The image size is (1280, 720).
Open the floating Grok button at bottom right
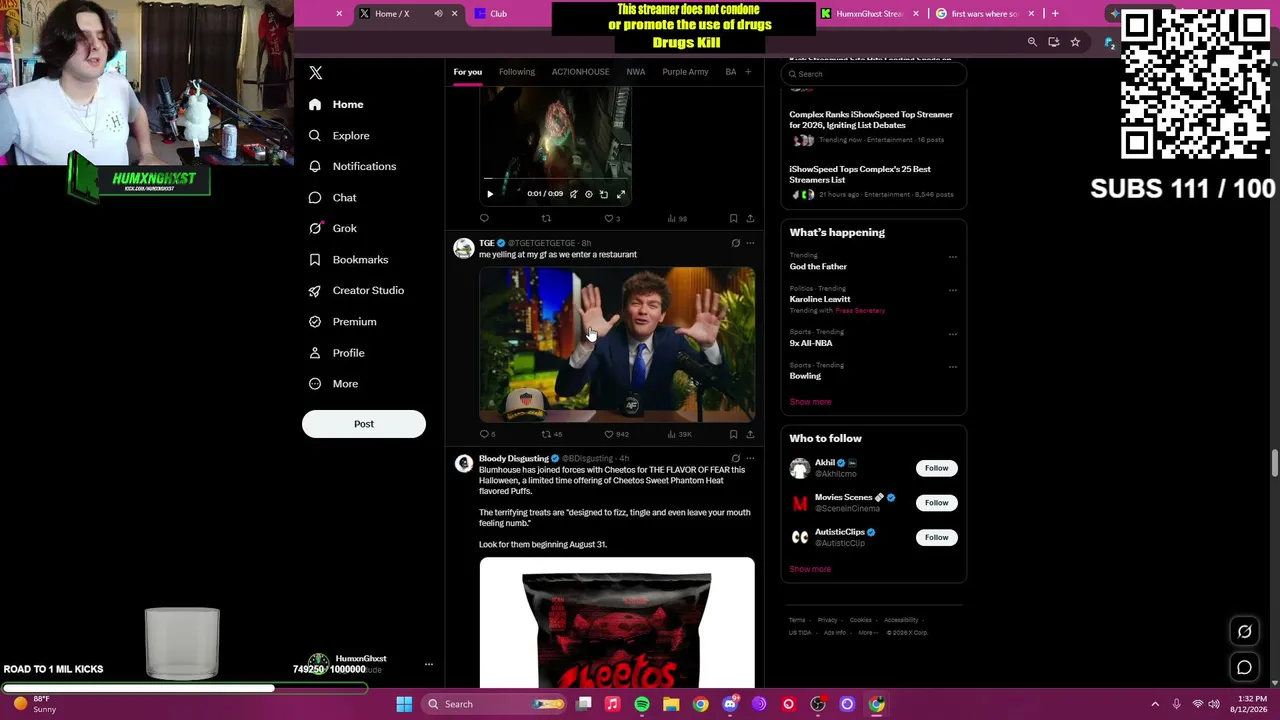tap(1244, 631)
